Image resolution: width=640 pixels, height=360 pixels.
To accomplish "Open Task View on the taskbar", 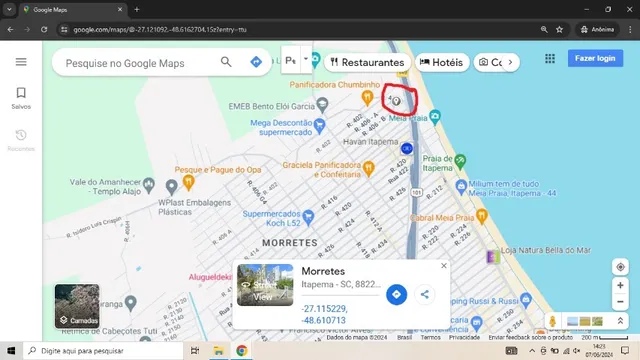I will (195, 351).
